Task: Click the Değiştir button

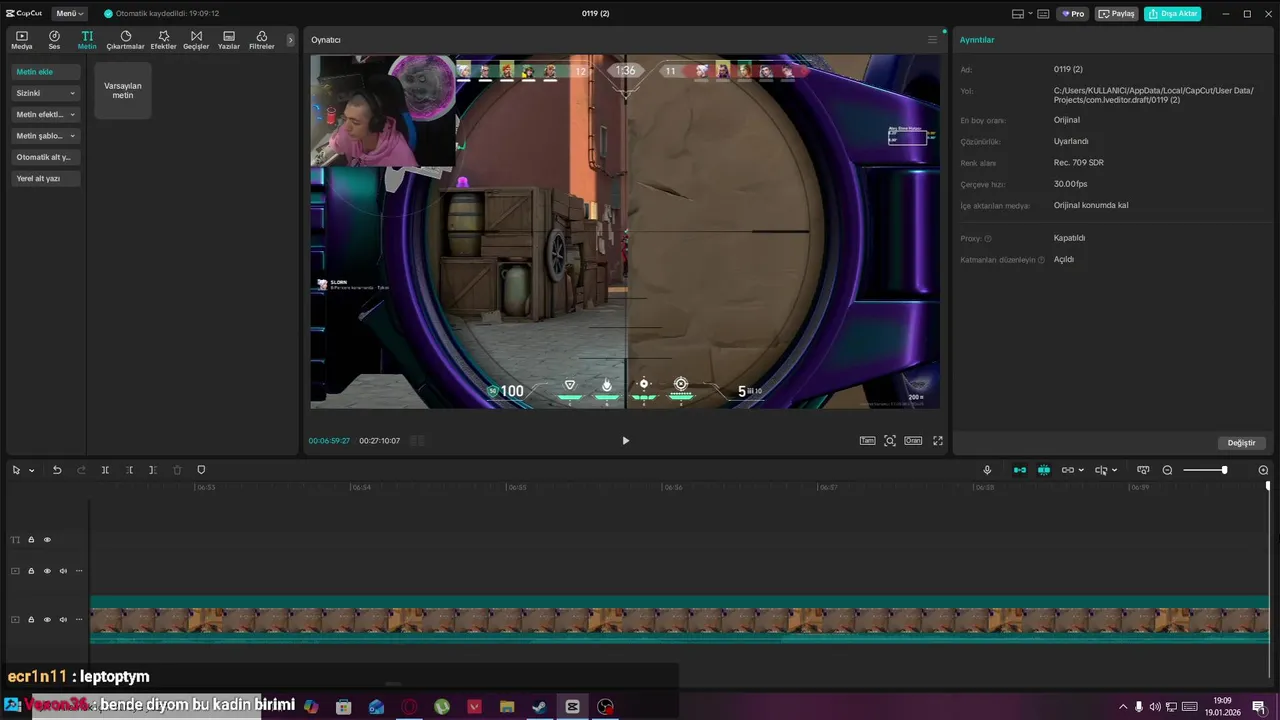Action: pos(1242,443)
